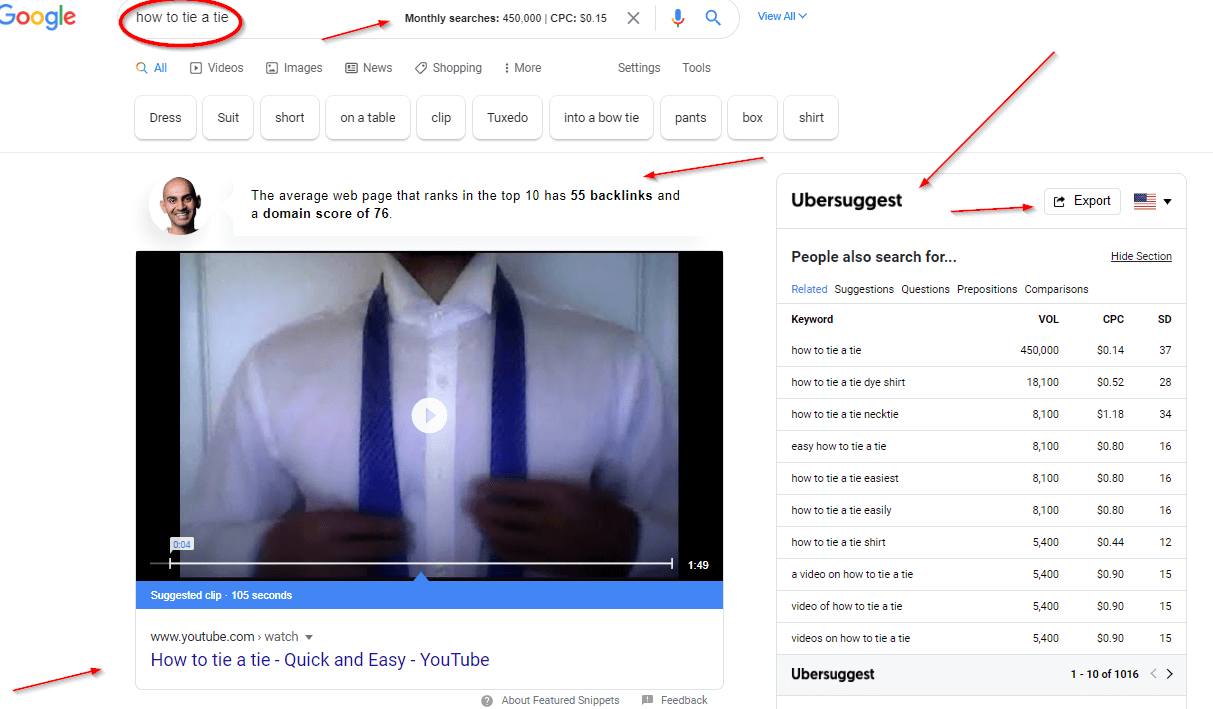
Task: Click keyword 'videos on how to tie a tie'
Action: pyautogui.click(x=851, y=638)
